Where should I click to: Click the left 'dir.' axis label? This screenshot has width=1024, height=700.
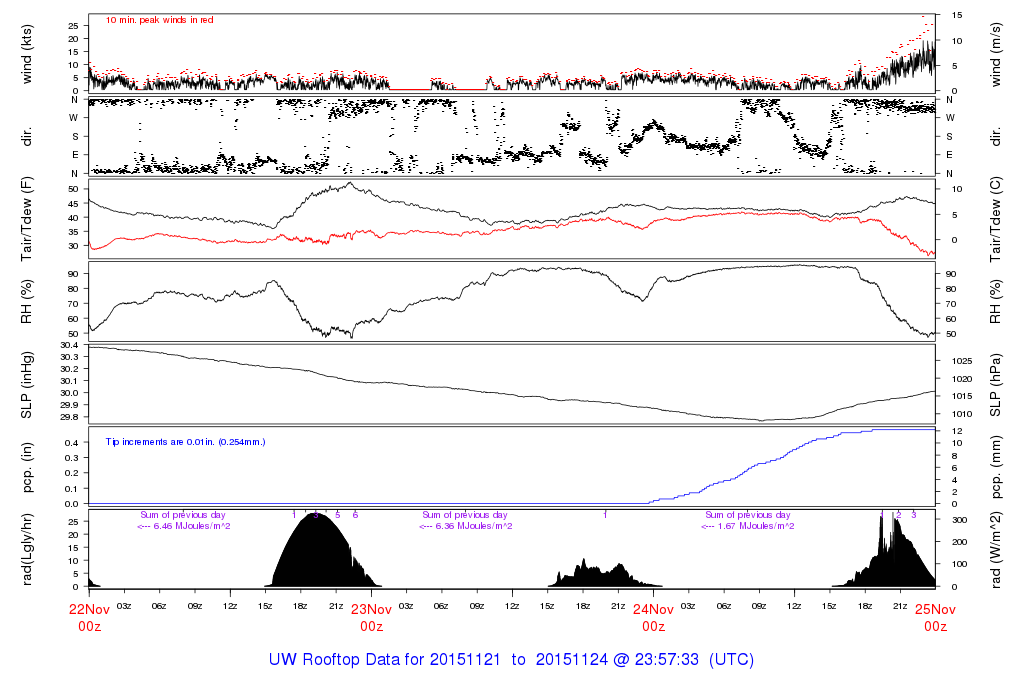pos(27,137)
